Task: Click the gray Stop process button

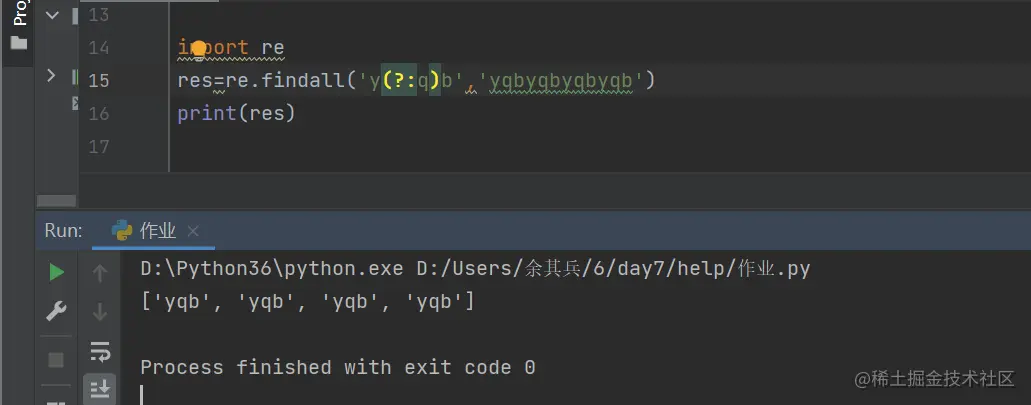Action: [56, 359]
